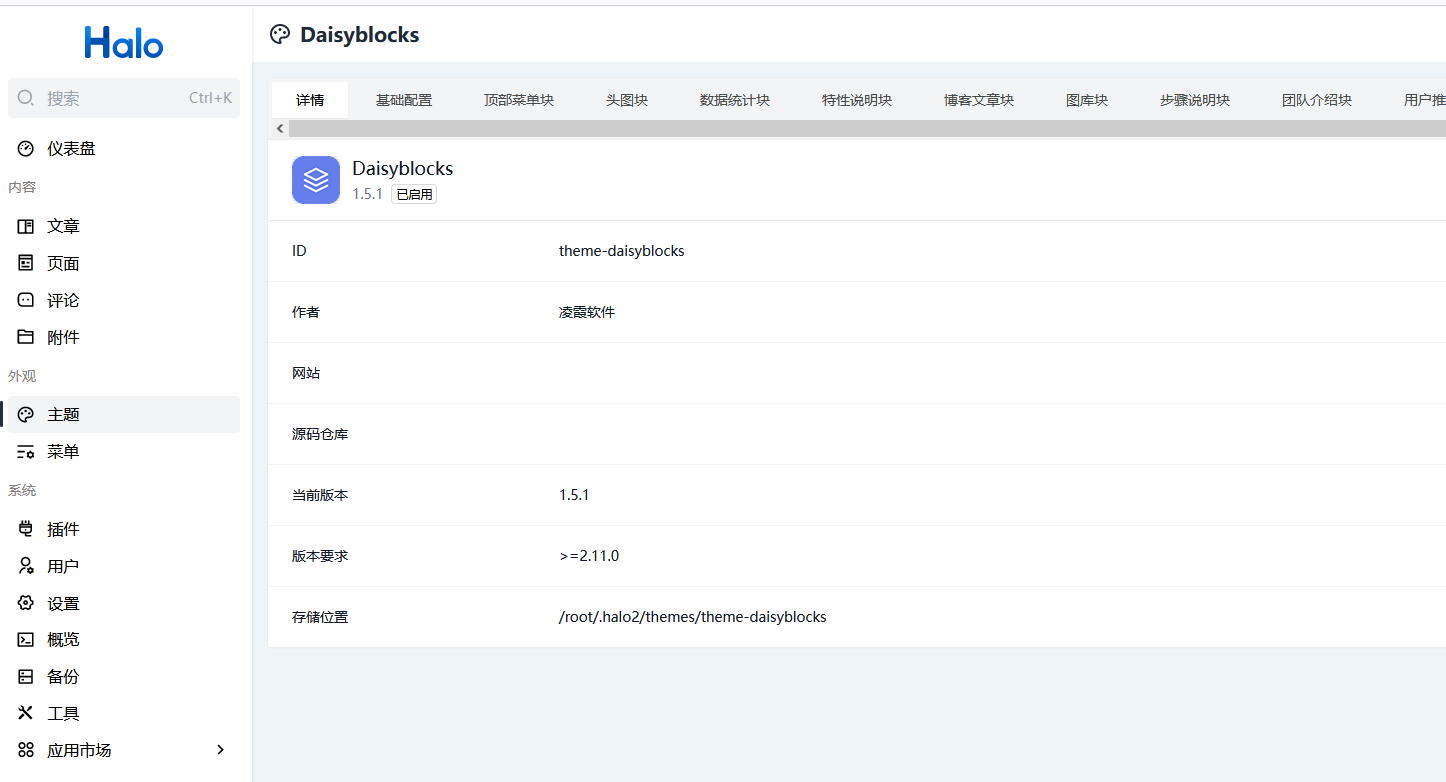Click the 附件 folder icon
The height and width of the screenshot is (782, 1446).
tap(26, 338)
